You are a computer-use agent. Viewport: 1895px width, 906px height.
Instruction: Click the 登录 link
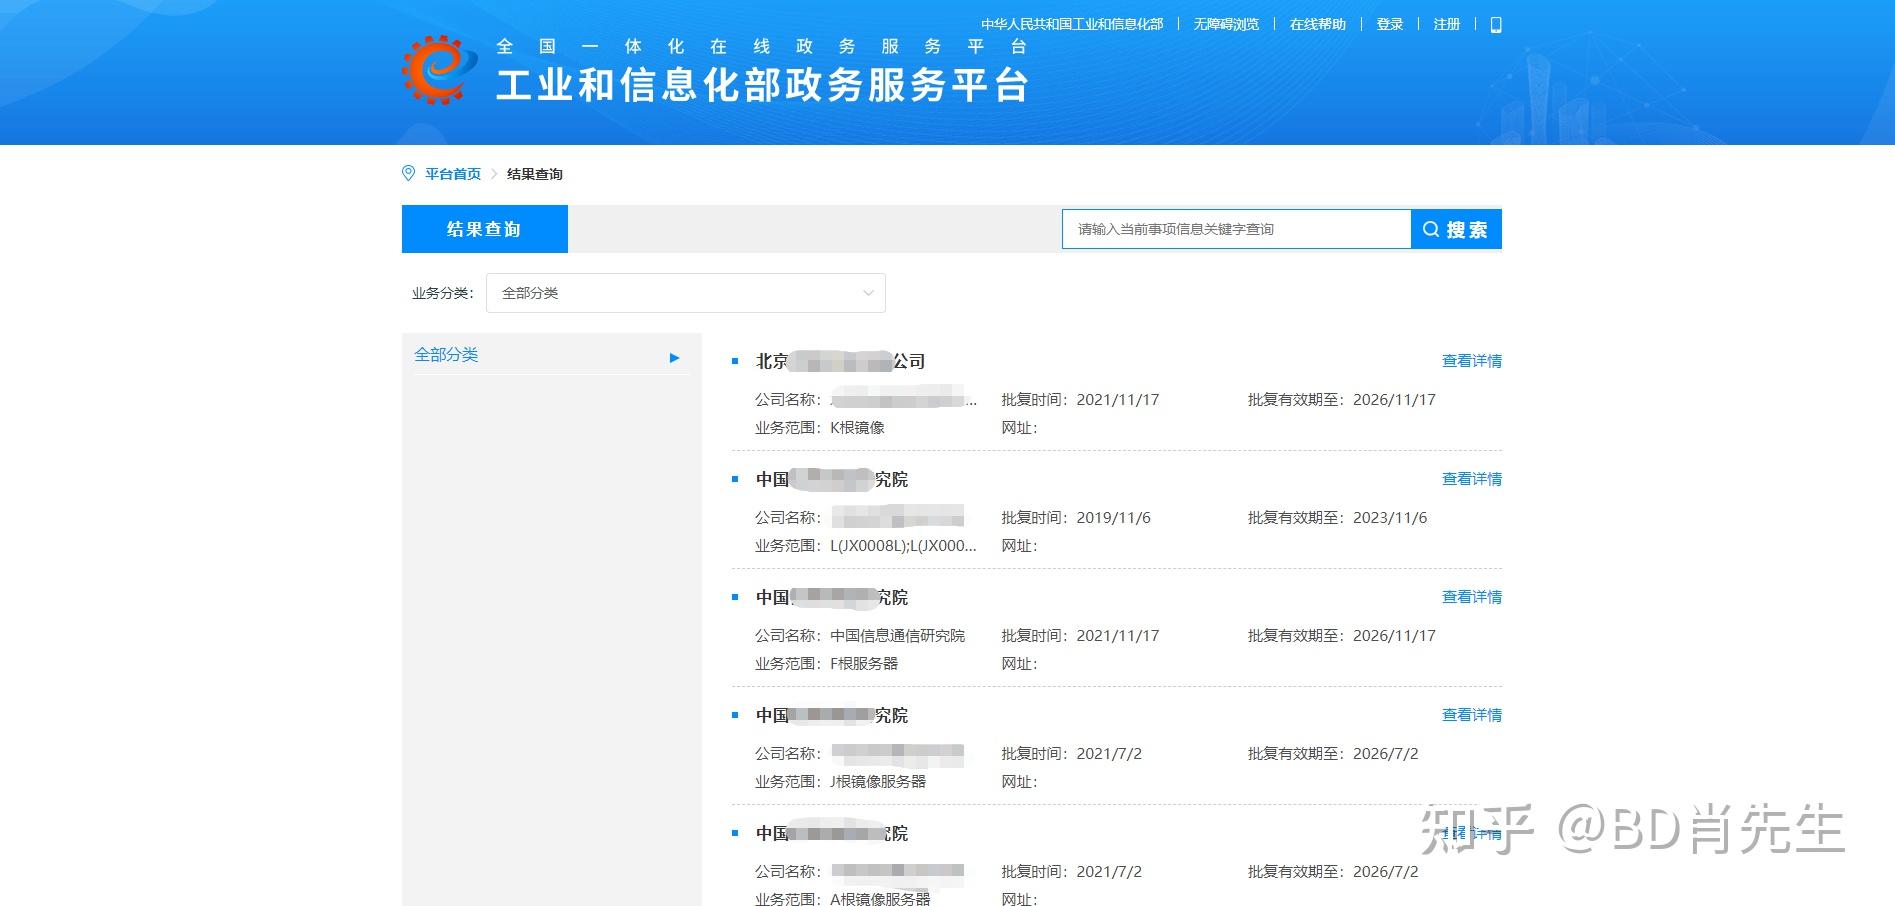(1389, 23)
